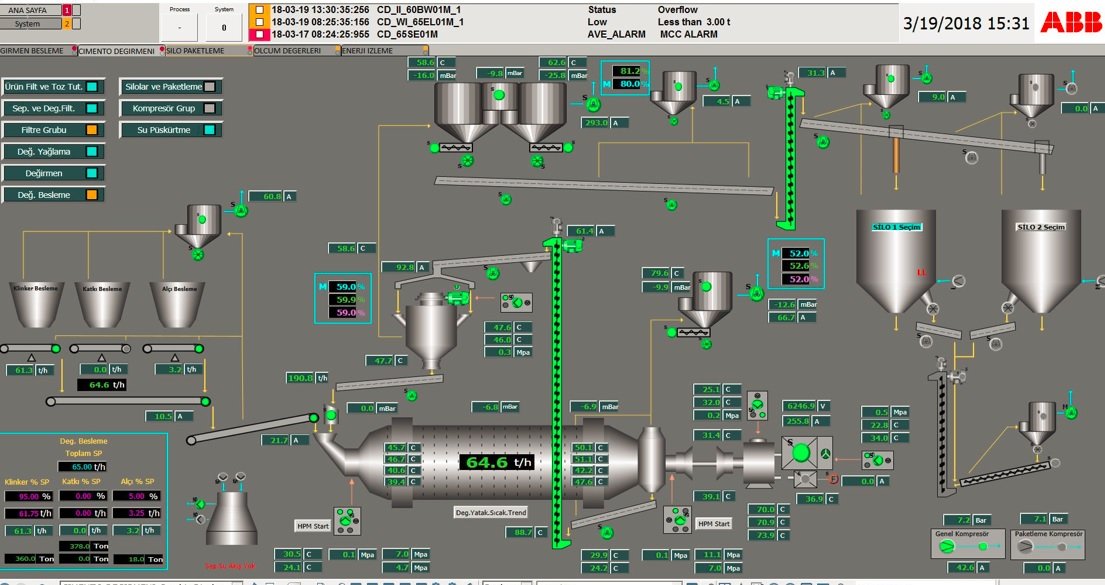Select the SILO 1 Seçim silo
Image resolution: width=1105 pixels, height=585 pixels.
(895, 258)
